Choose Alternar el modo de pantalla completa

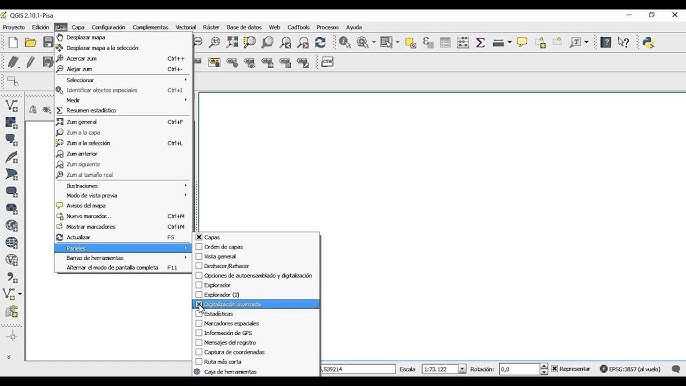(x=123, y=267)
